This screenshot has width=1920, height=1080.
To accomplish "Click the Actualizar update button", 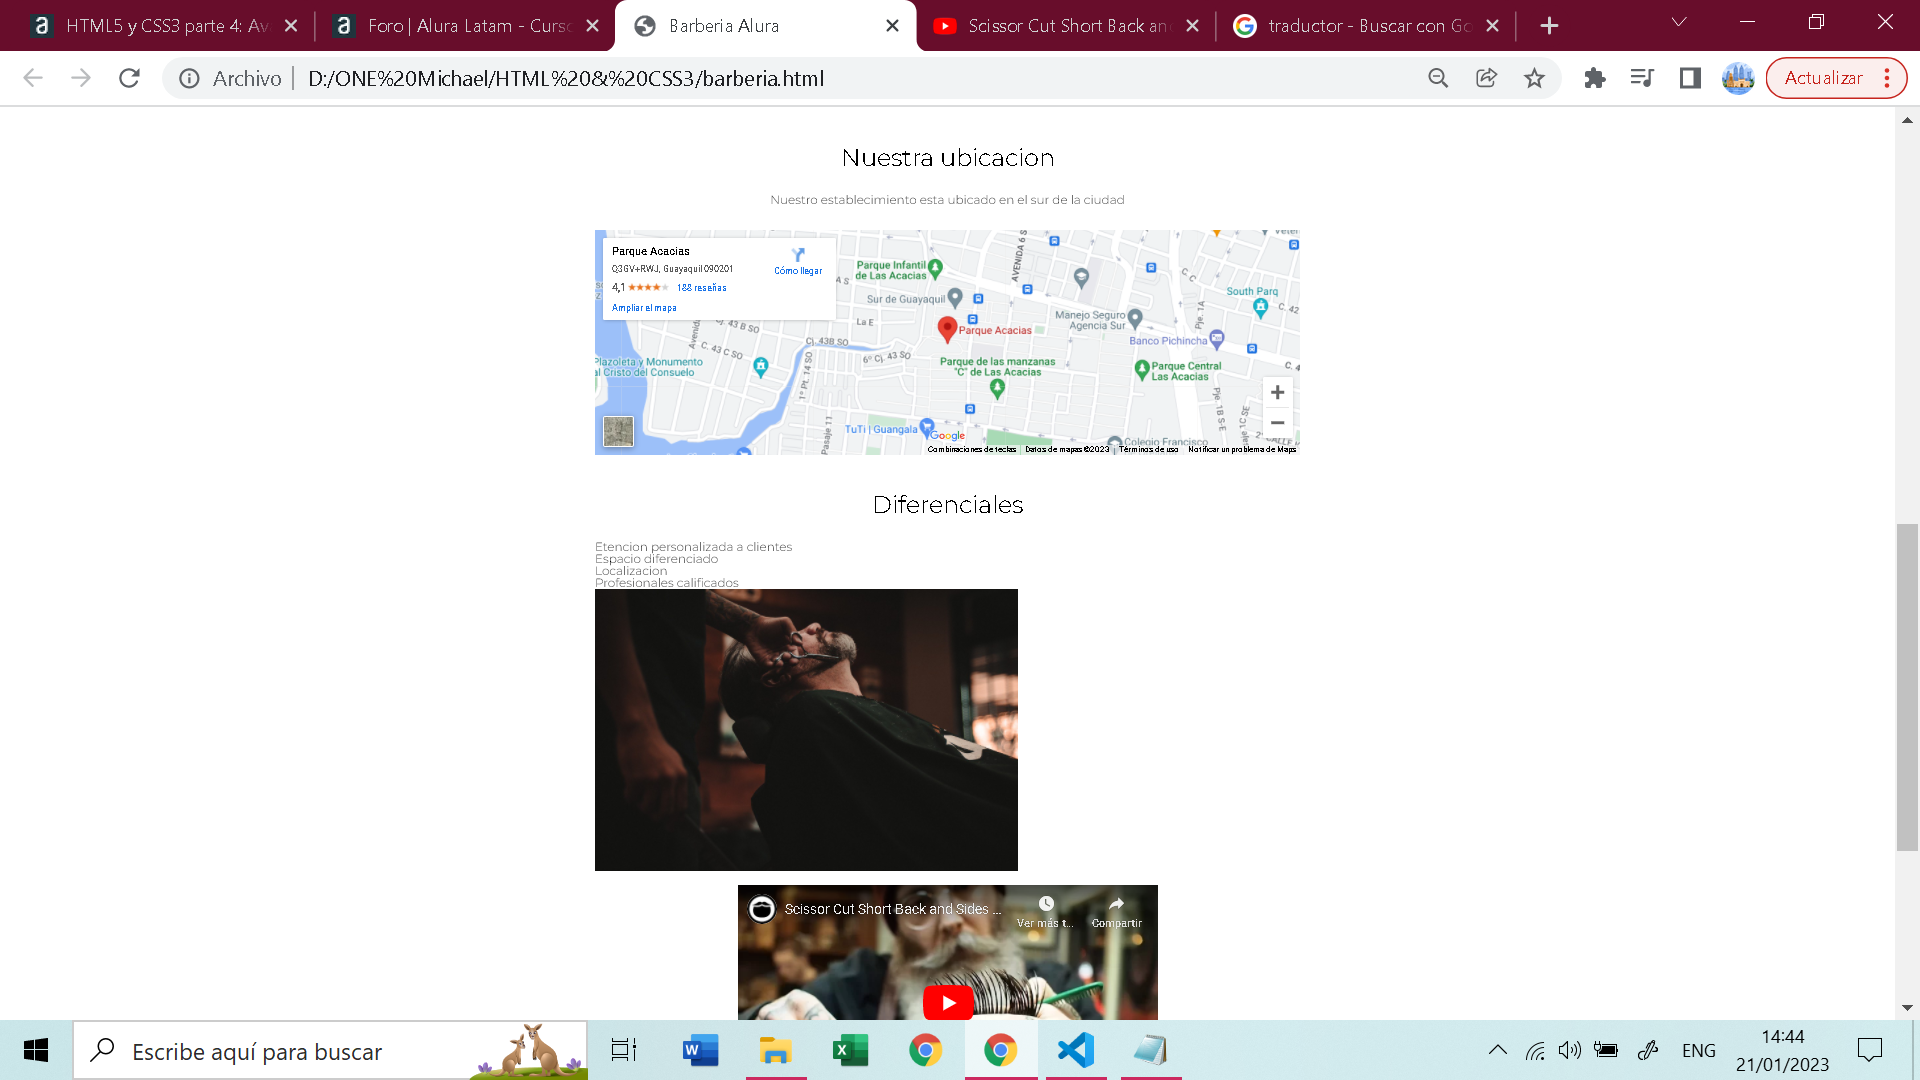I will click(1823, 78).
